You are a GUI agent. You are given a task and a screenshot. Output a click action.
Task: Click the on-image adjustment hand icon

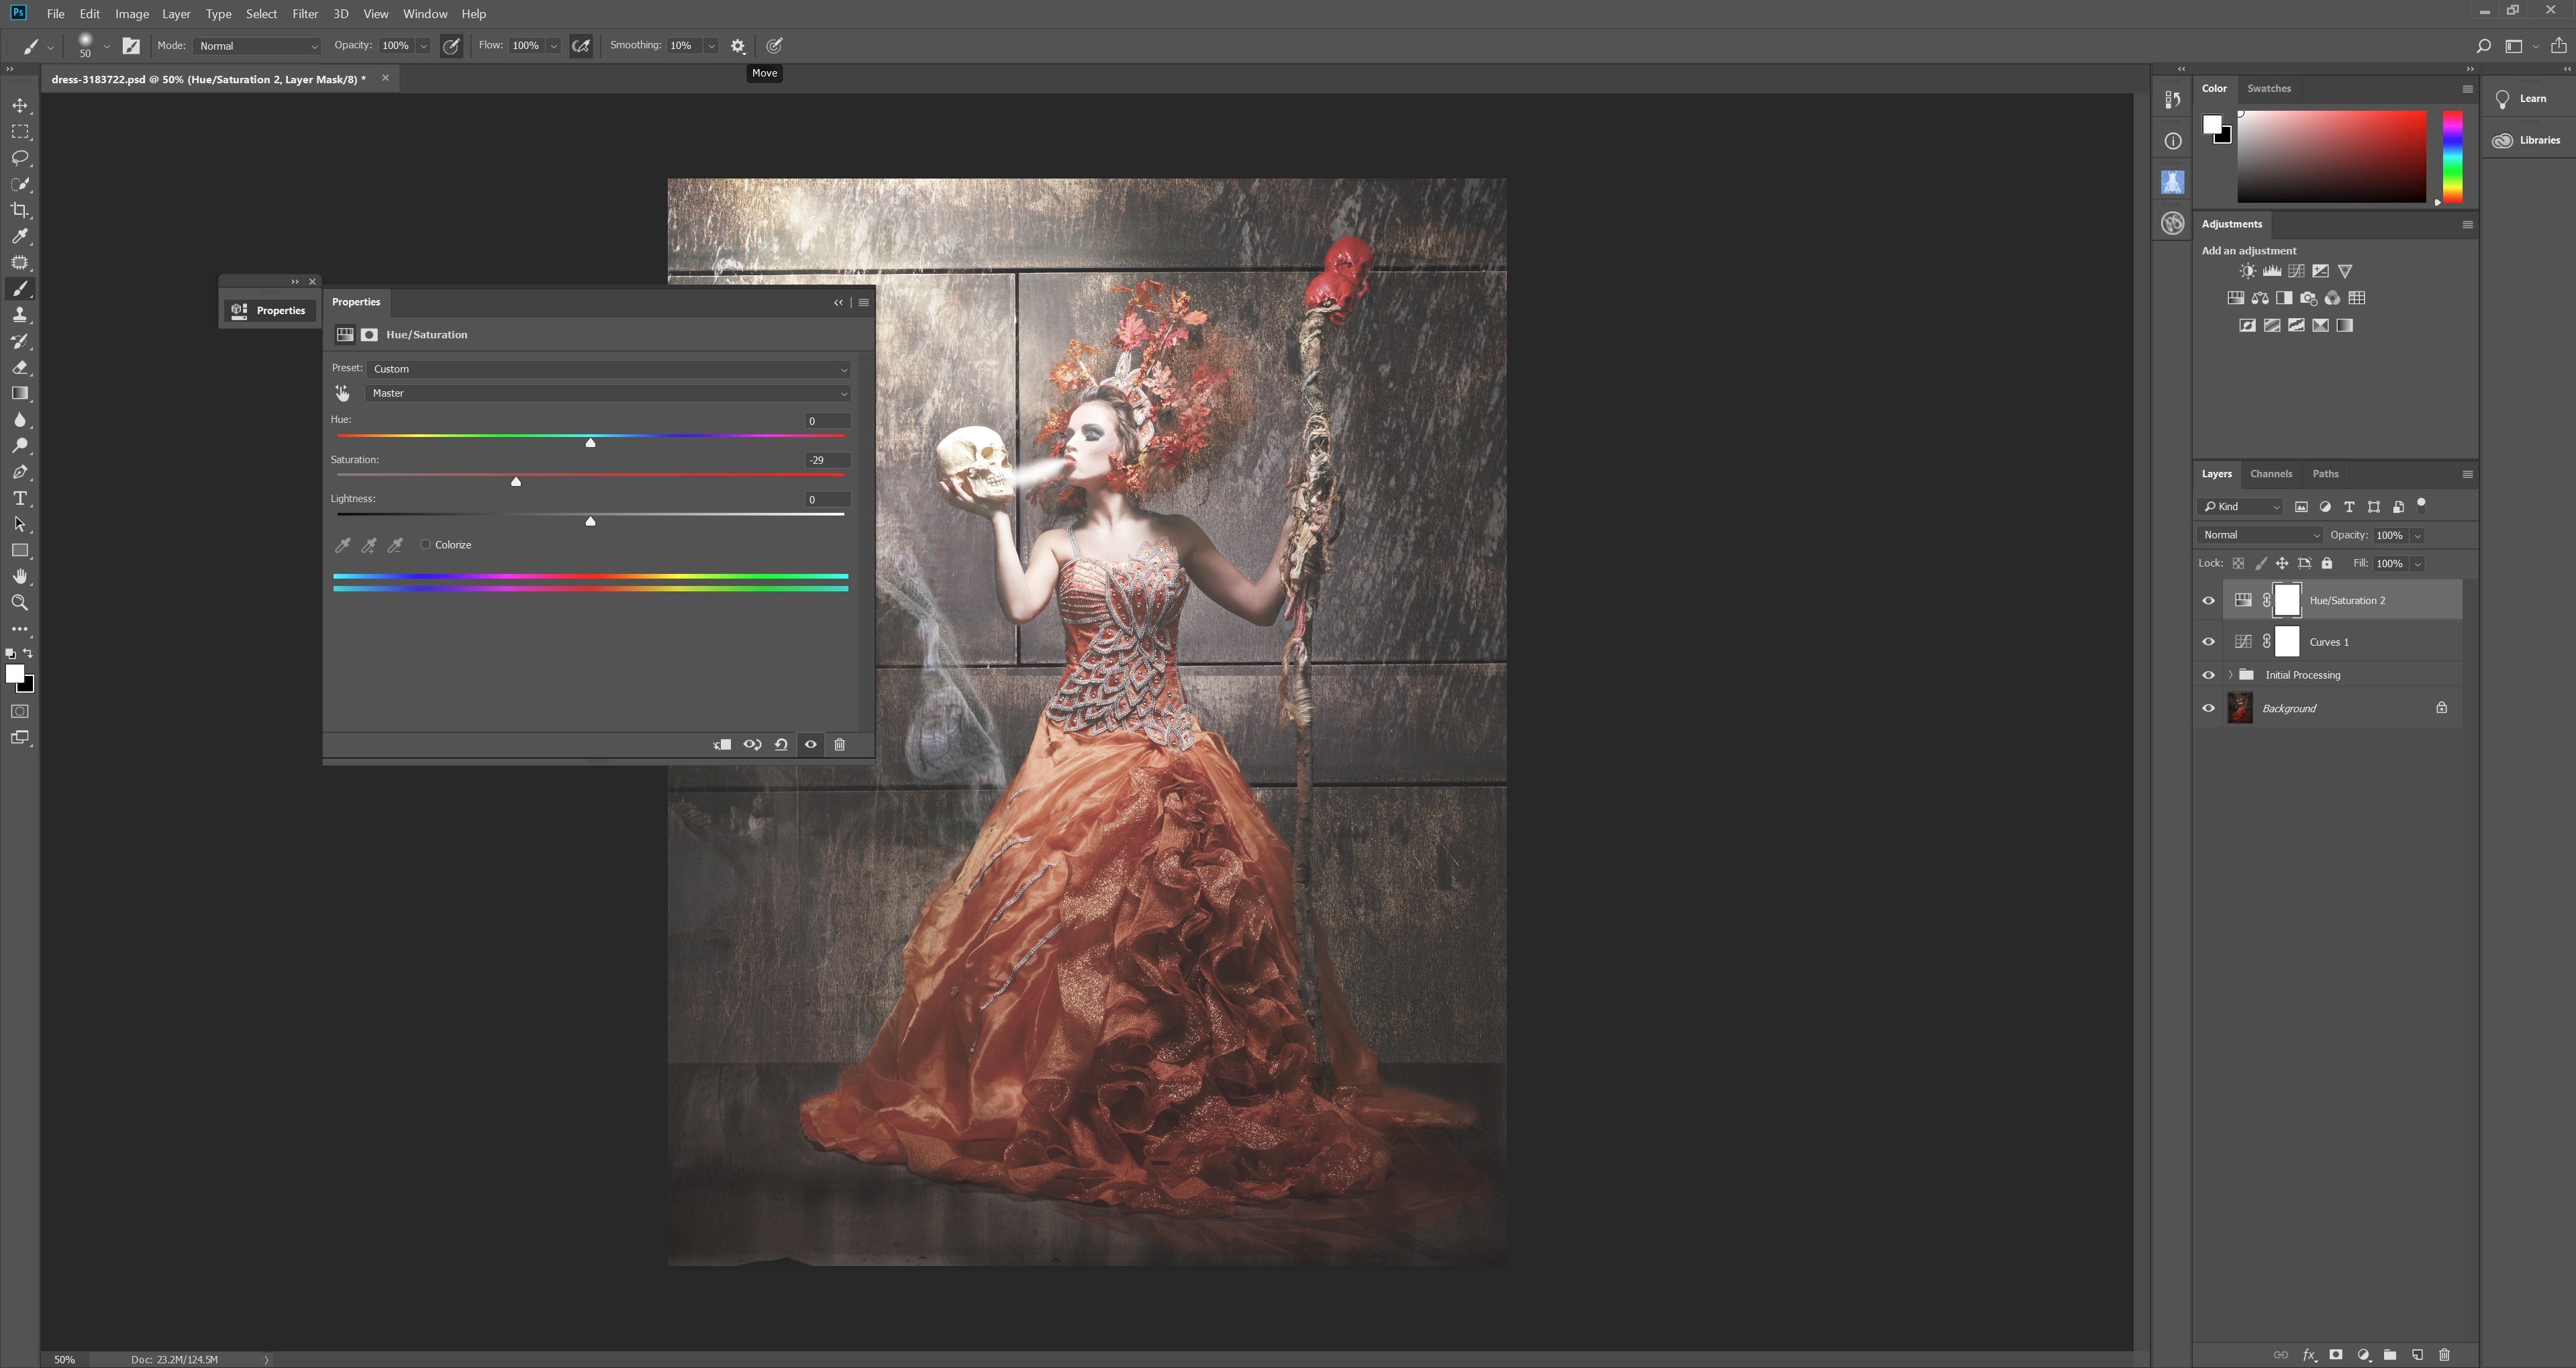click(x=342, y=393)
